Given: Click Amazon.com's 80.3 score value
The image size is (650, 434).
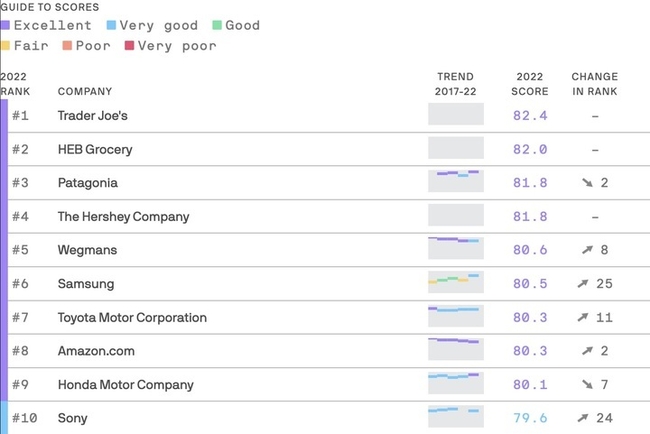Looking at the screenshot, I should pos(530,351).
